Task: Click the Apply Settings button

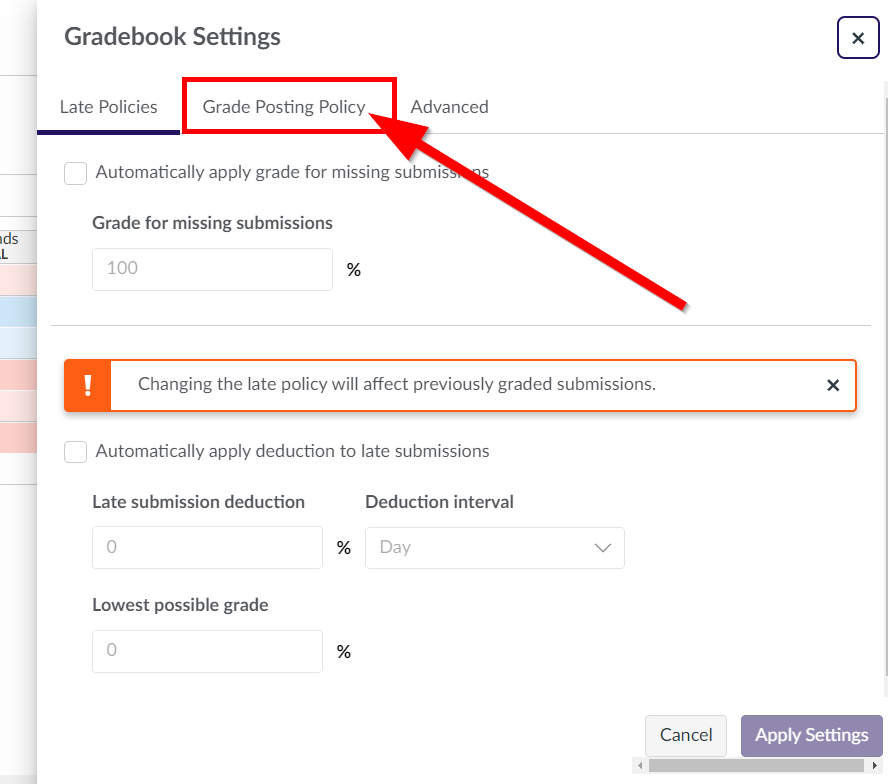Action: 811,735
